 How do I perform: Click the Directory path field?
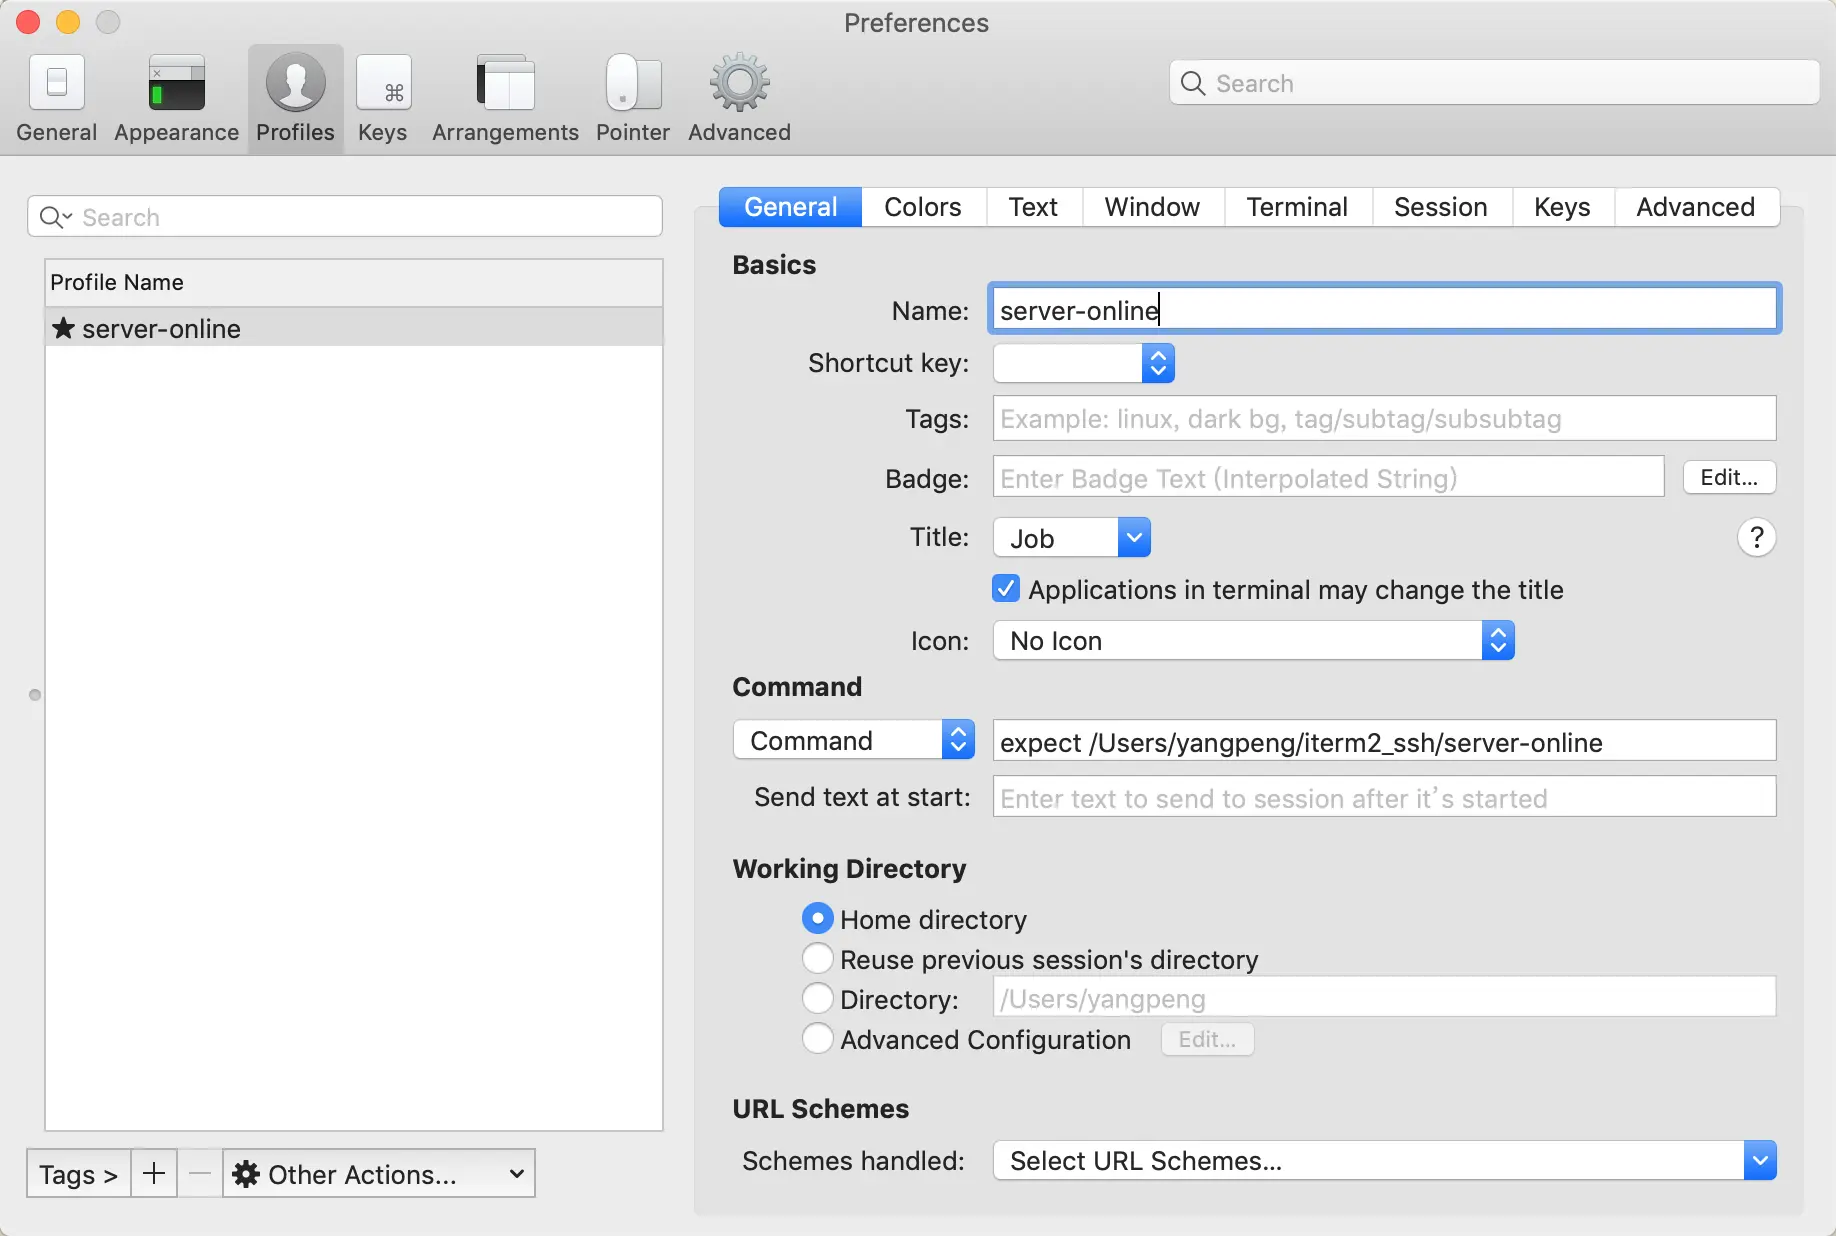[1385, 997]
